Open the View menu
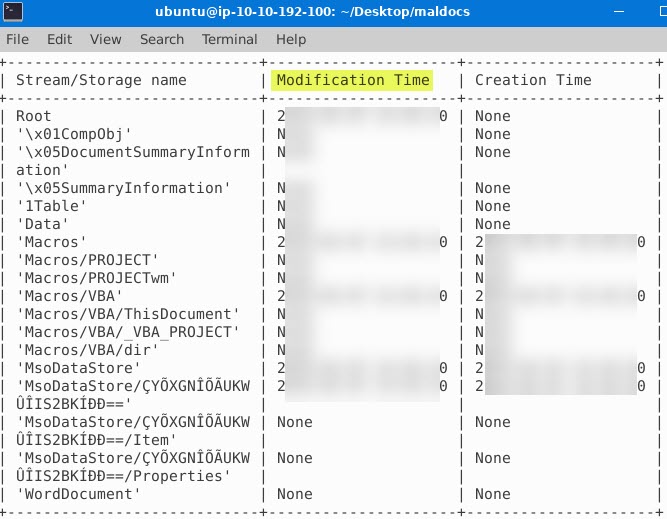This screenshot has width=667, height=519. click(x=105, y=39)
